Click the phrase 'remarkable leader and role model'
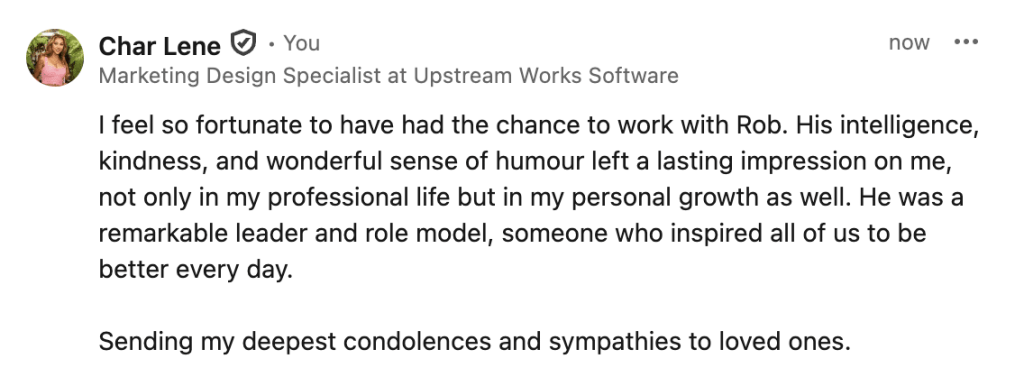The width and height of the screenshot is (1024, 377). 295,233
